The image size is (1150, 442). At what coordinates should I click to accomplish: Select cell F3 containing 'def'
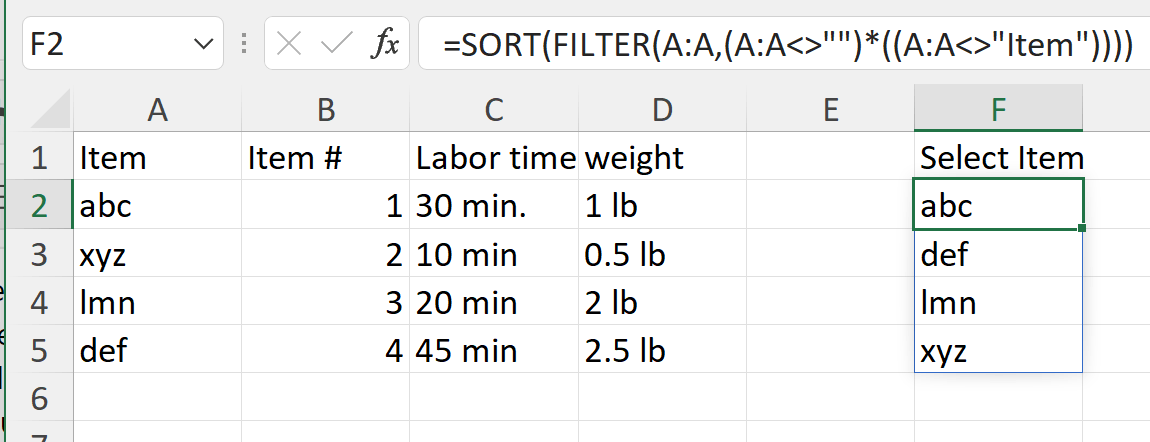tap(998, 255)
